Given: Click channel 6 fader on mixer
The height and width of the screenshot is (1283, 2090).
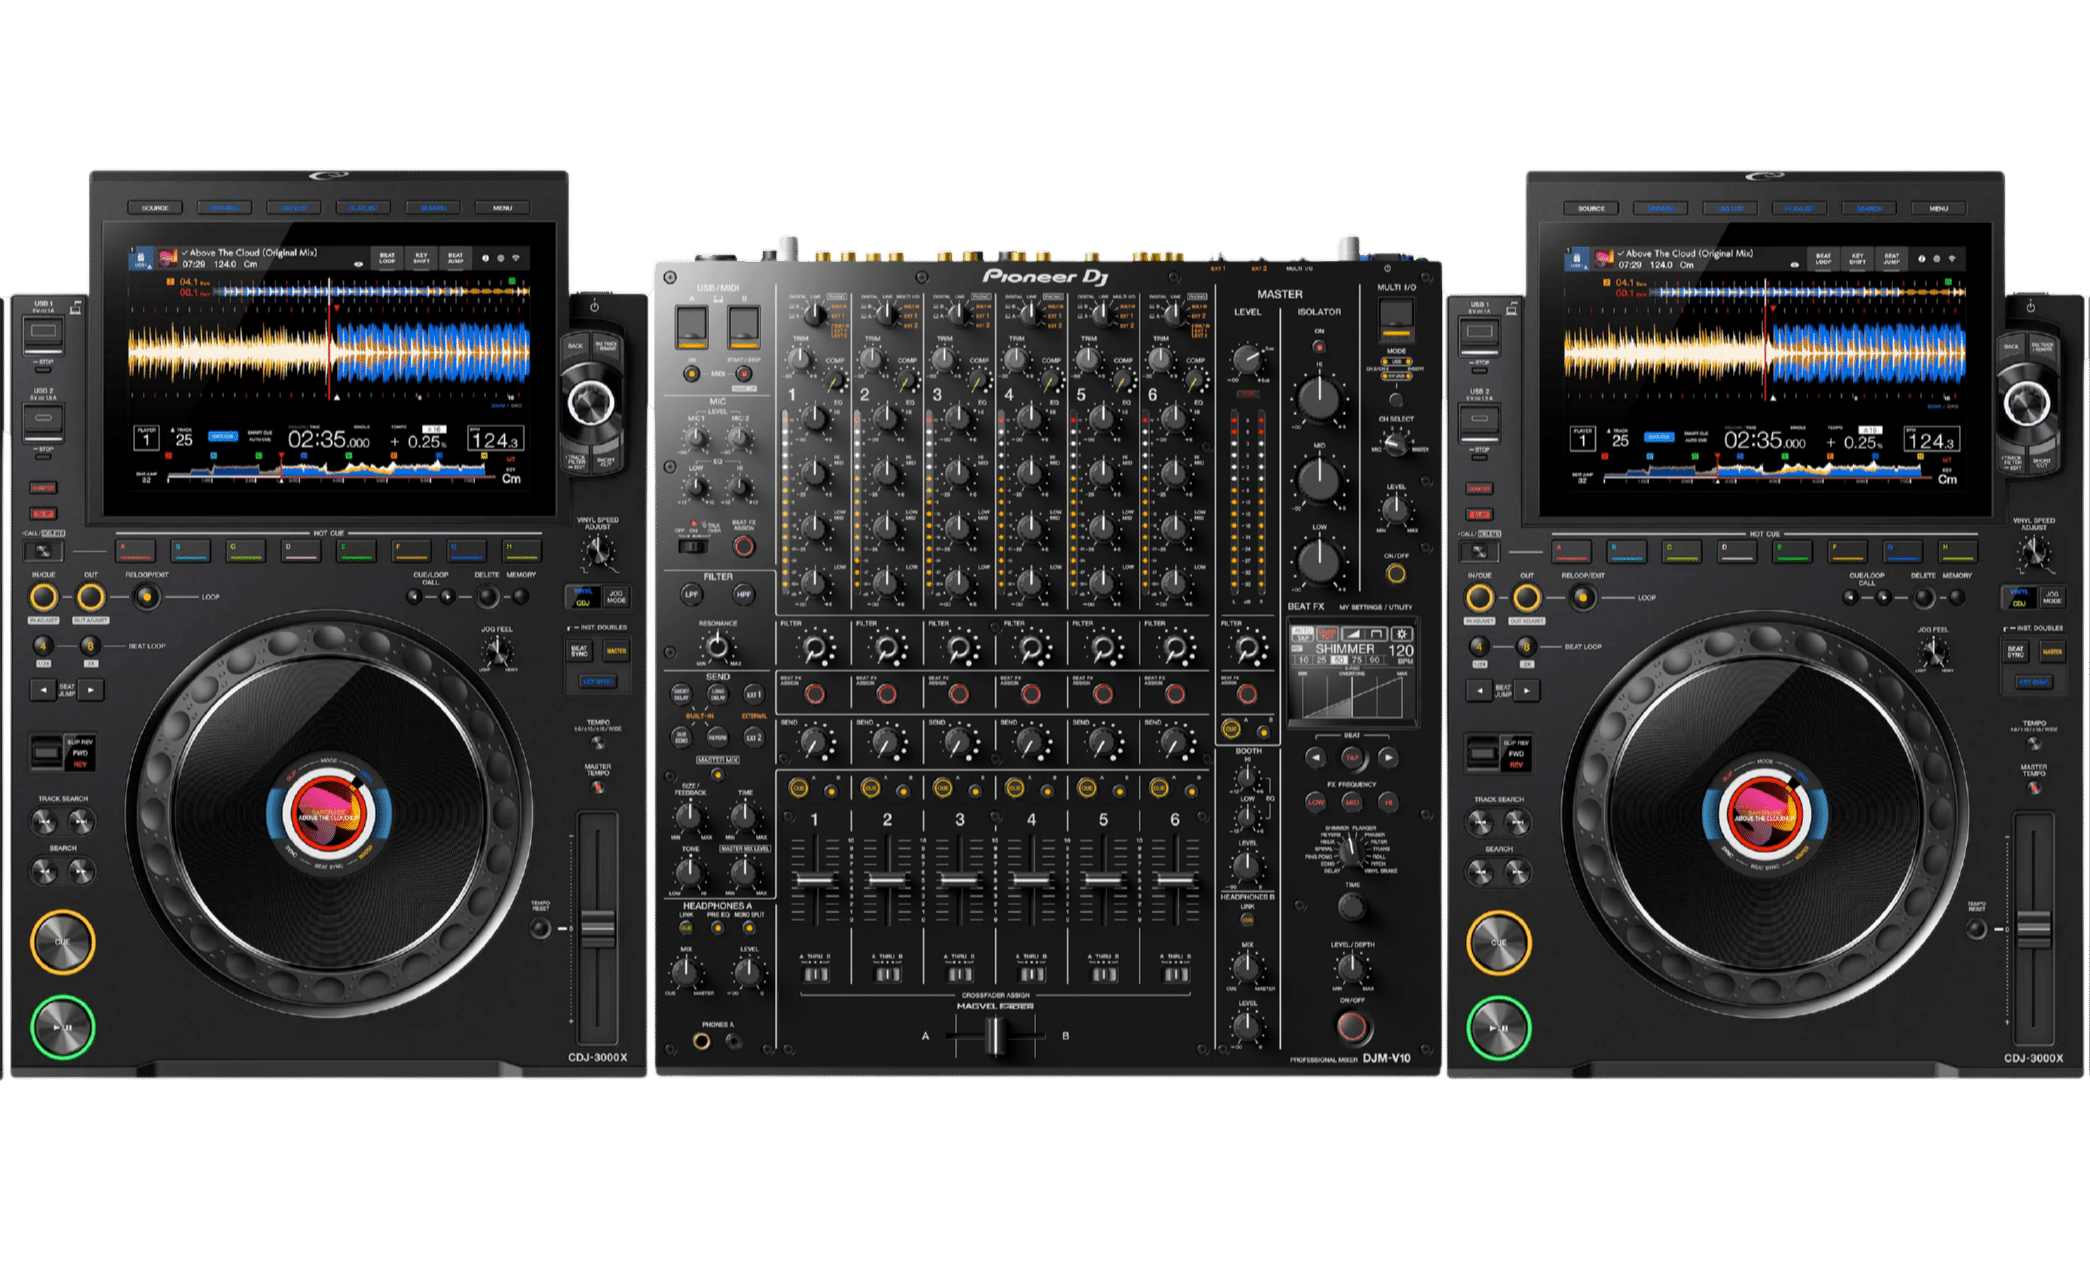Looking at the screenshot, I should click(x=1175, y=880).
